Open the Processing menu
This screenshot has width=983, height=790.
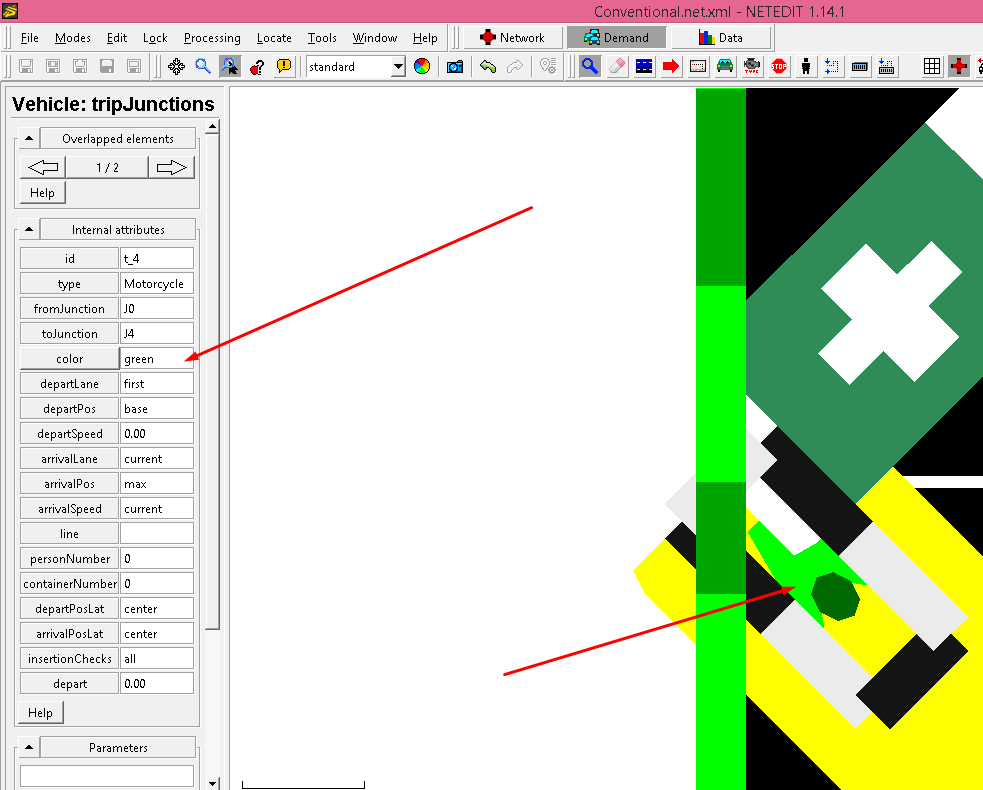(212, 38)
